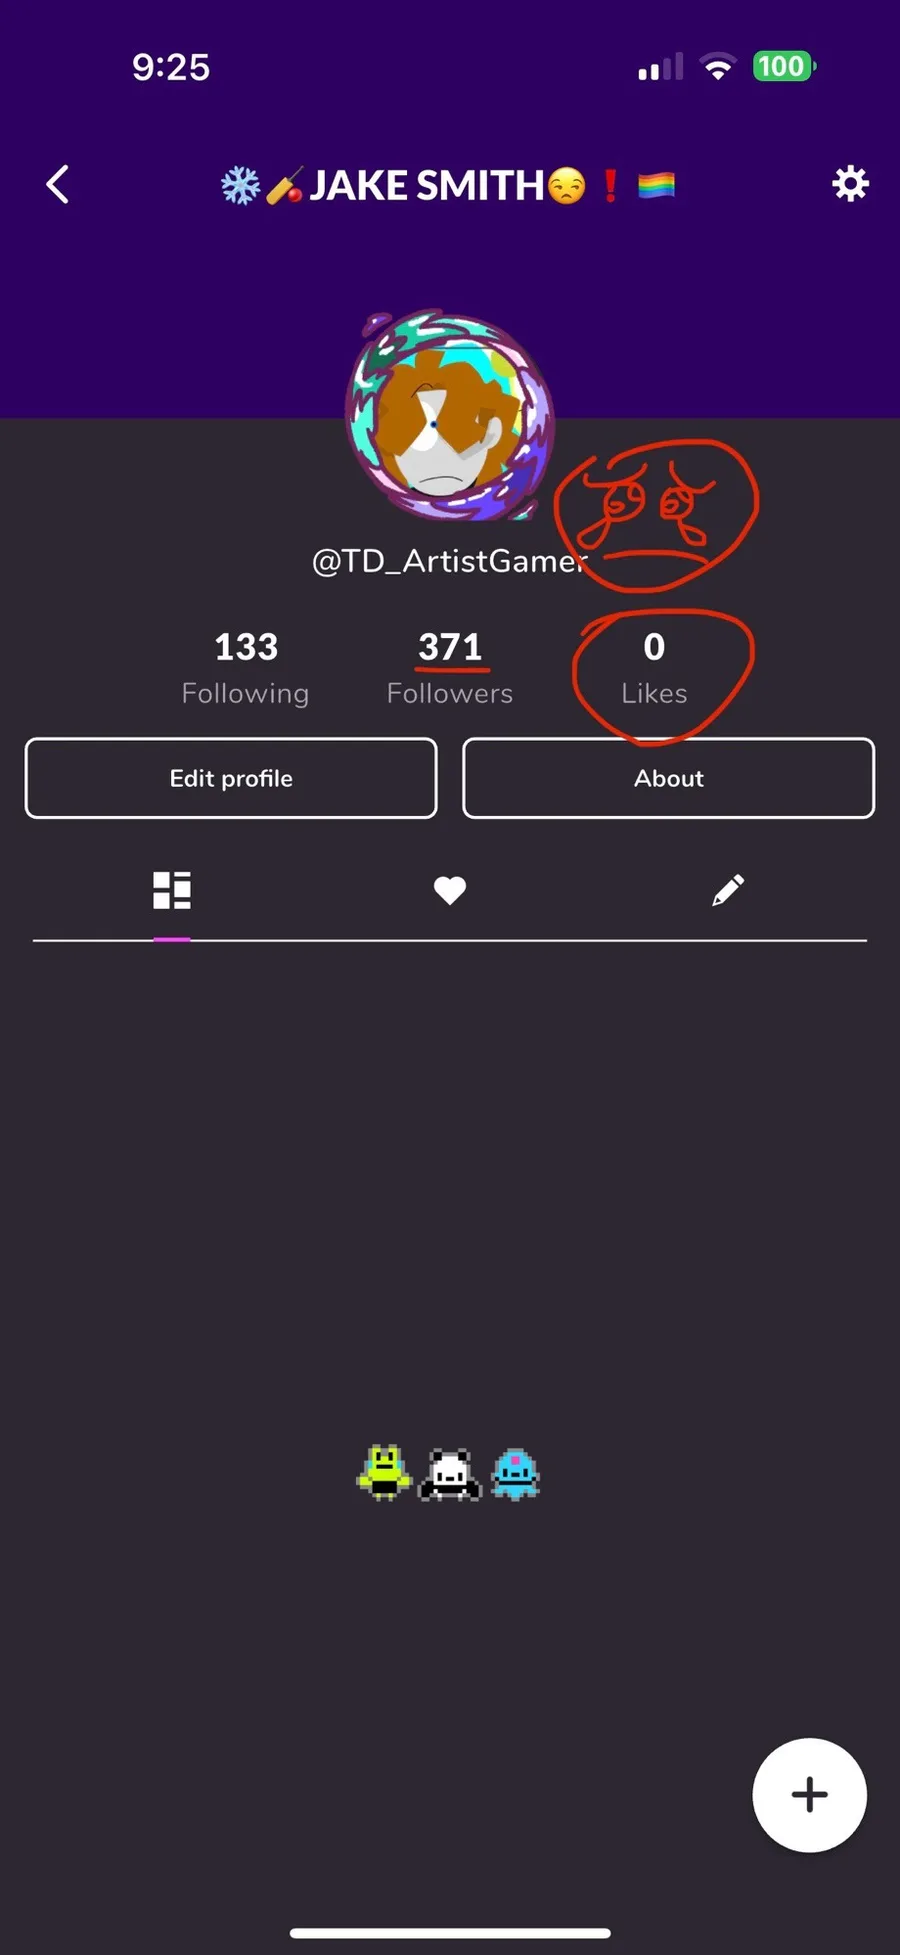View the 133 Following list
The height and width of the screenshot is (1955, 900).
(x=246, y=668)
